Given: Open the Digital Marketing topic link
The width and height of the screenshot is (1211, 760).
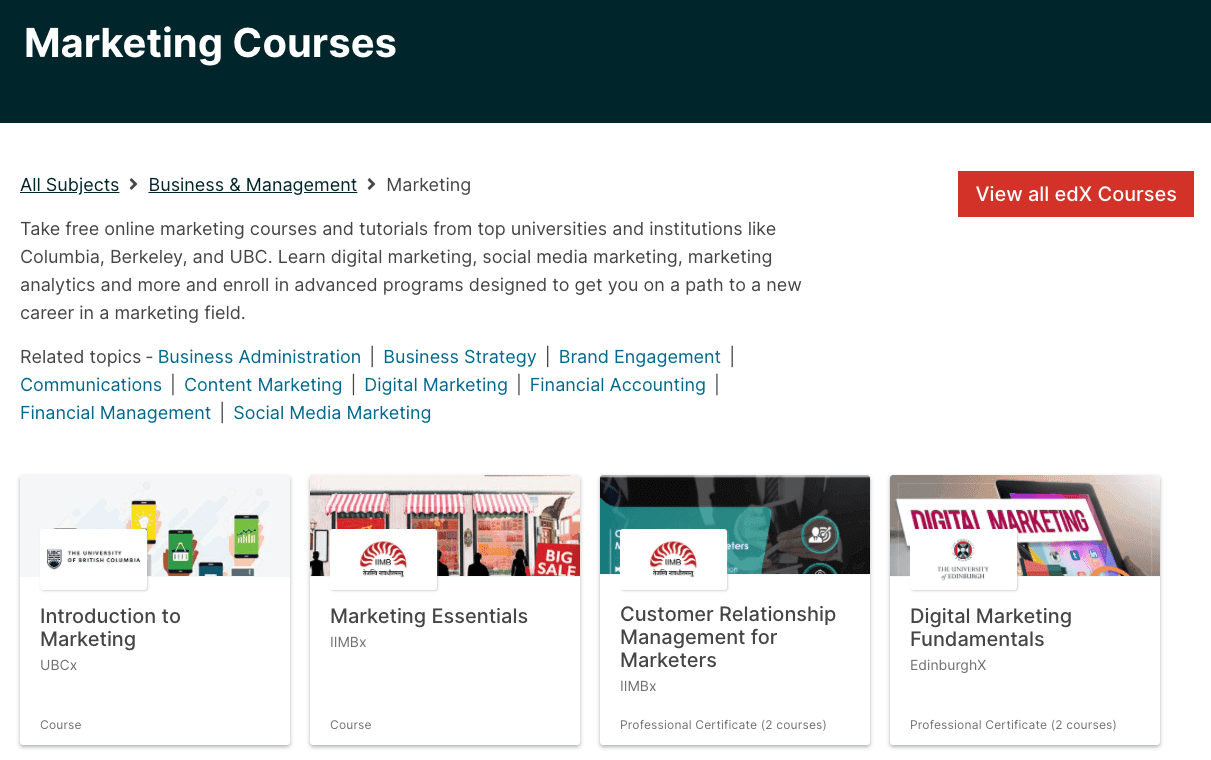Looking at the screenshot, I should click(436, 384).
